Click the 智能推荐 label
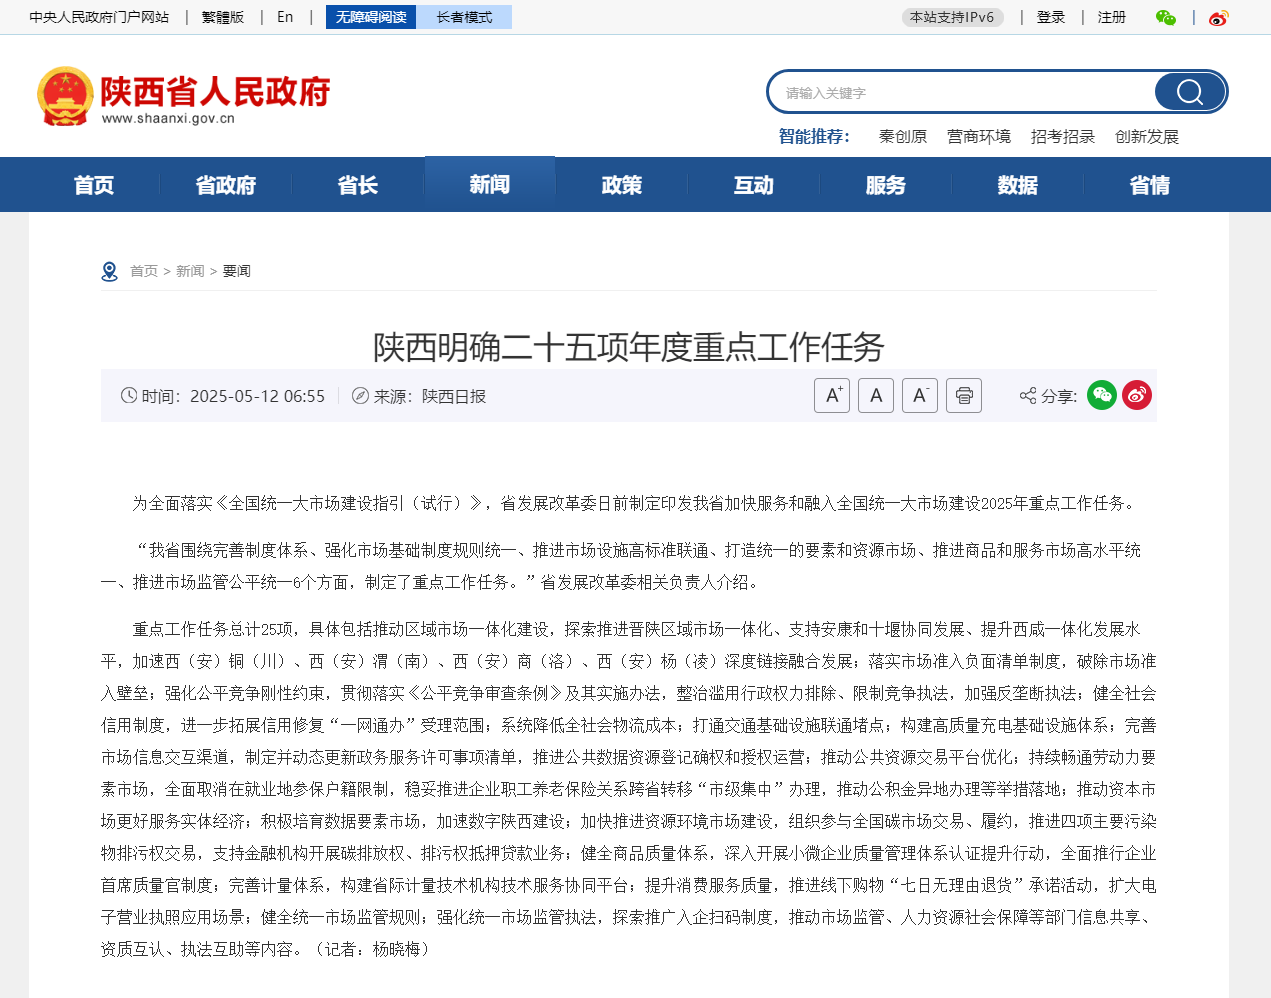 pyautogui.click(x=814, y=137)
